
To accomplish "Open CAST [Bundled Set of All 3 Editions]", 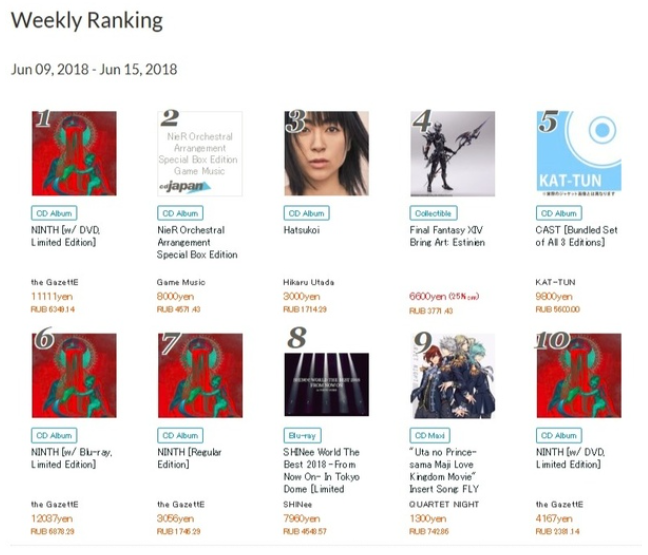I will [577, 236].
